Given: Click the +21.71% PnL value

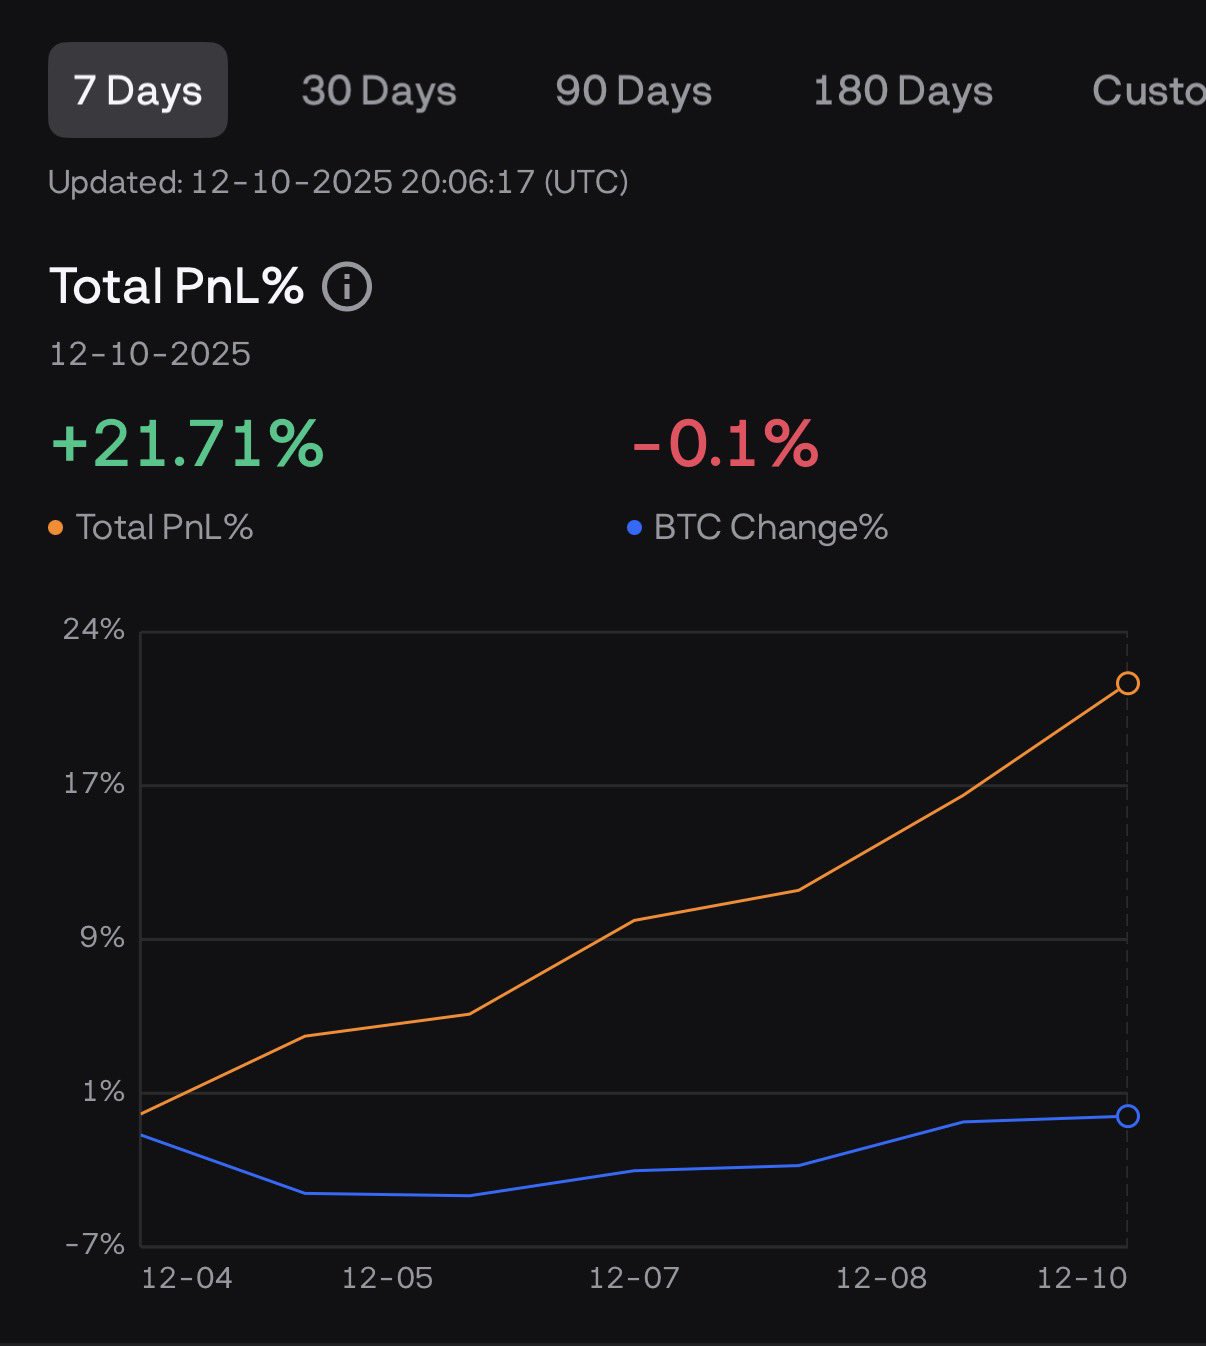Looking at the screenshot, I should 188,444.
